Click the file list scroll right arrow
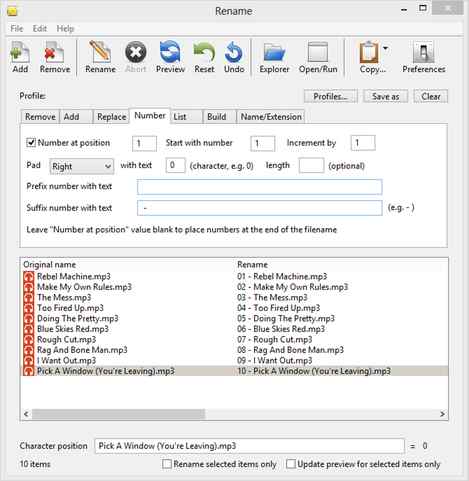Viewport: 469px width, 481px height. pos(442,414)
